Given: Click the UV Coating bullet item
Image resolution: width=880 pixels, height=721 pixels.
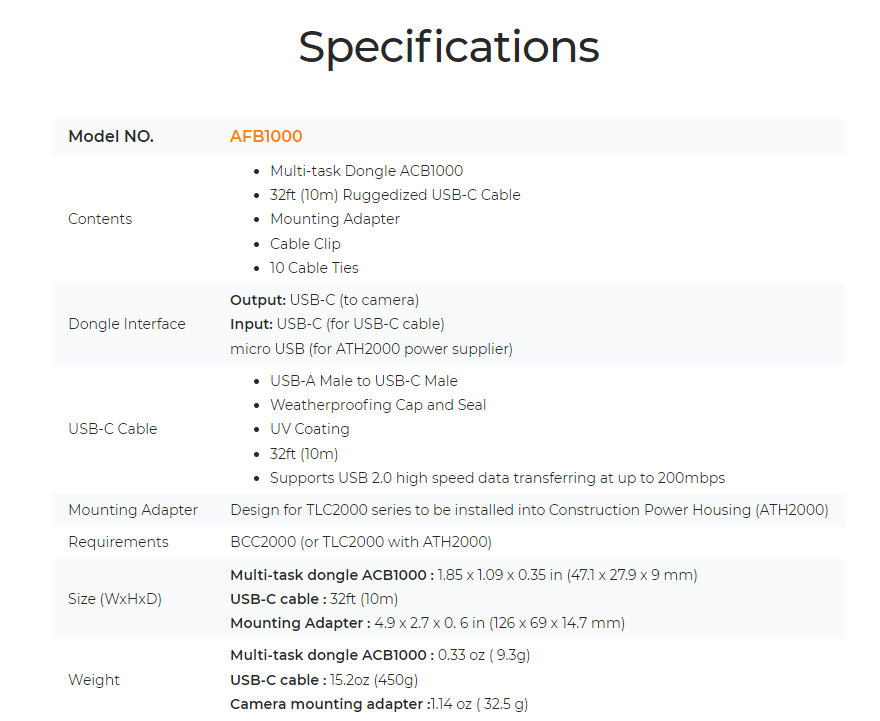Looking at the screenshot, I should coord(309,429).
